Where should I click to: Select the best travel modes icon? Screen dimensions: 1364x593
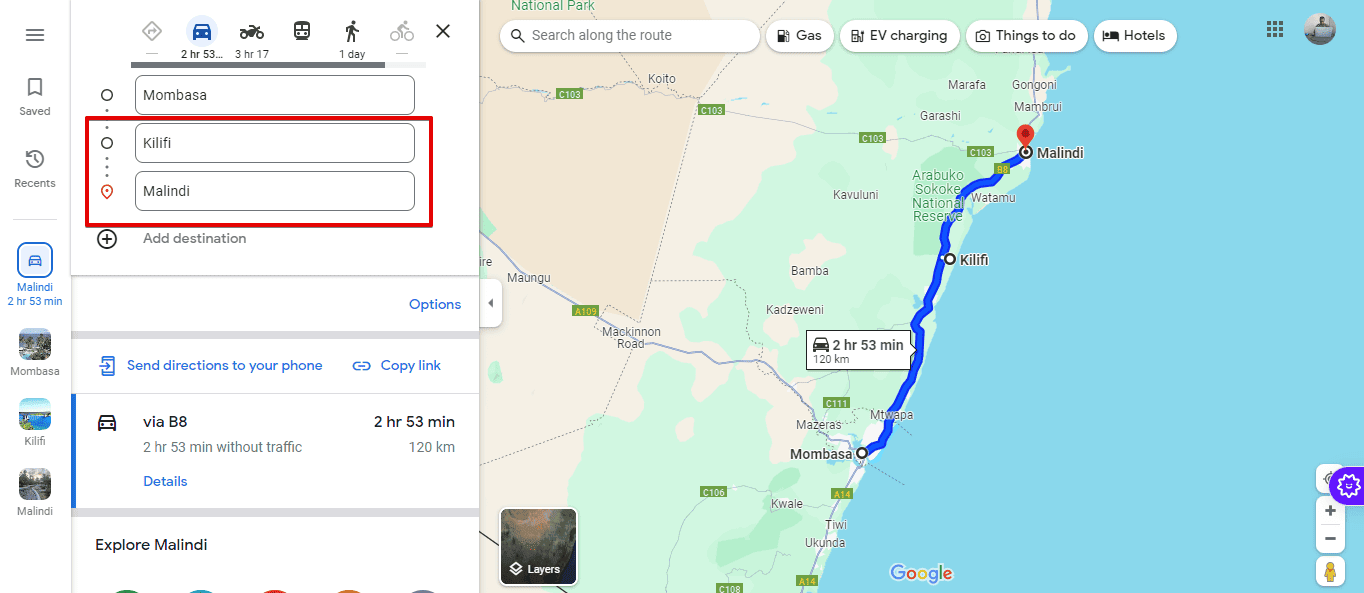[152, 30]
